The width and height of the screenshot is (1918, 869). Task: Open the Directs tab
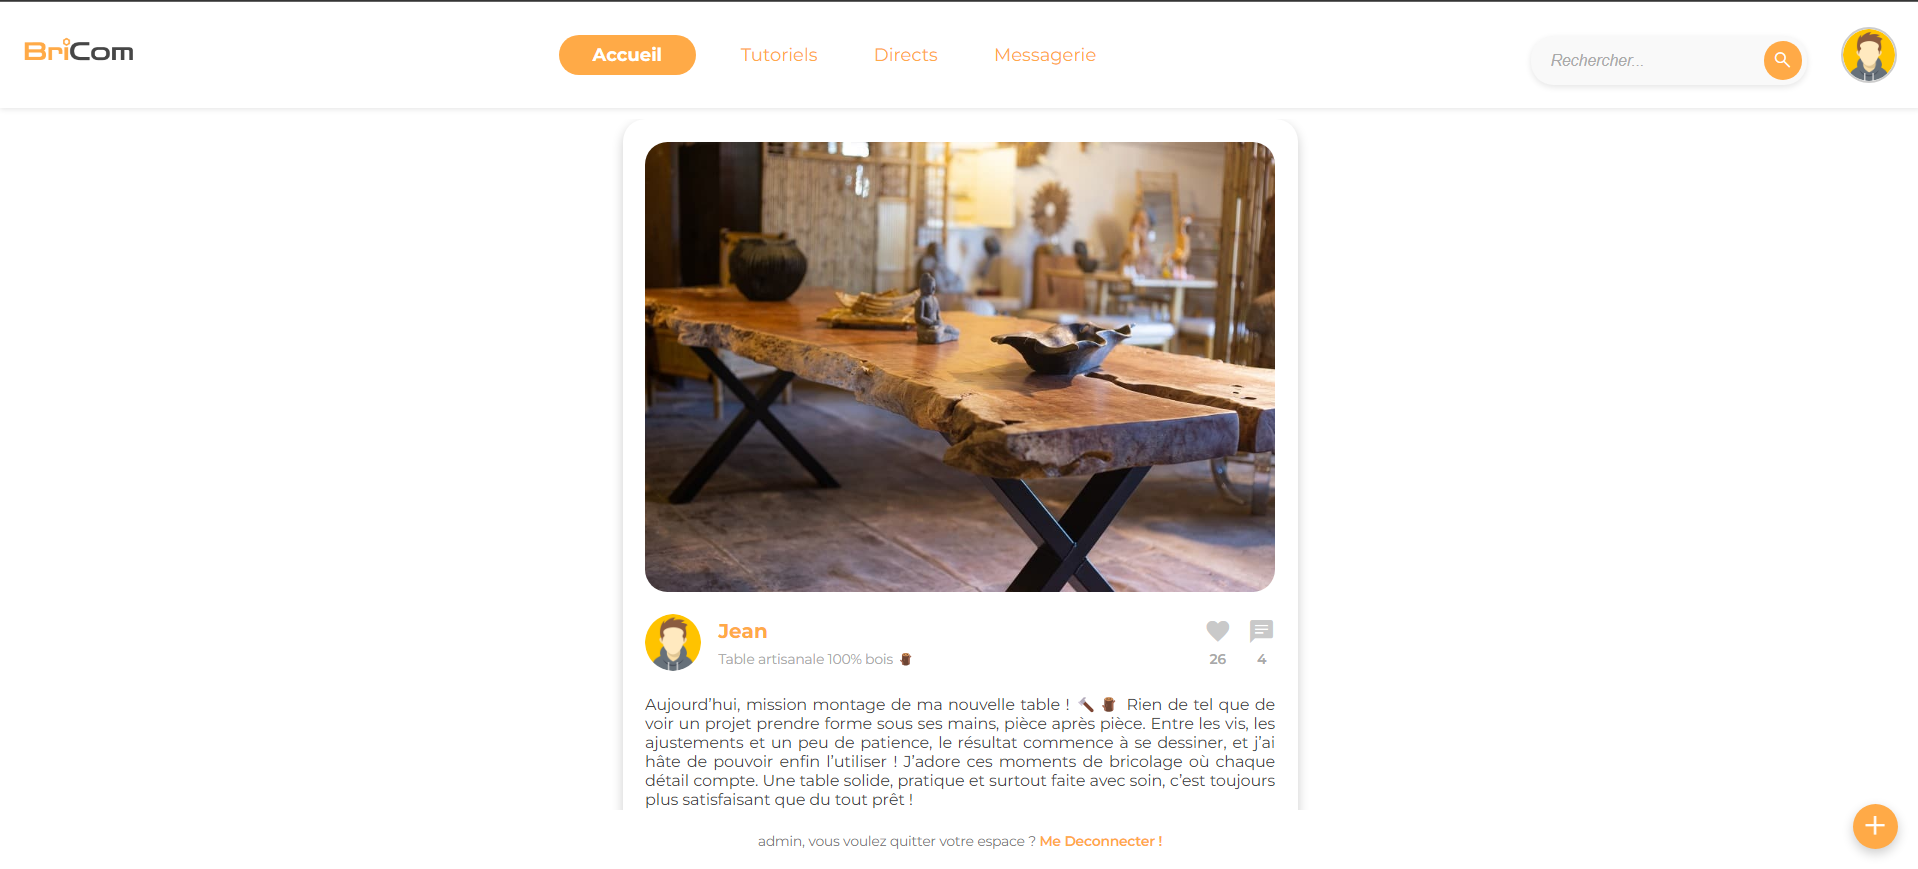click(x=906, y=55)
